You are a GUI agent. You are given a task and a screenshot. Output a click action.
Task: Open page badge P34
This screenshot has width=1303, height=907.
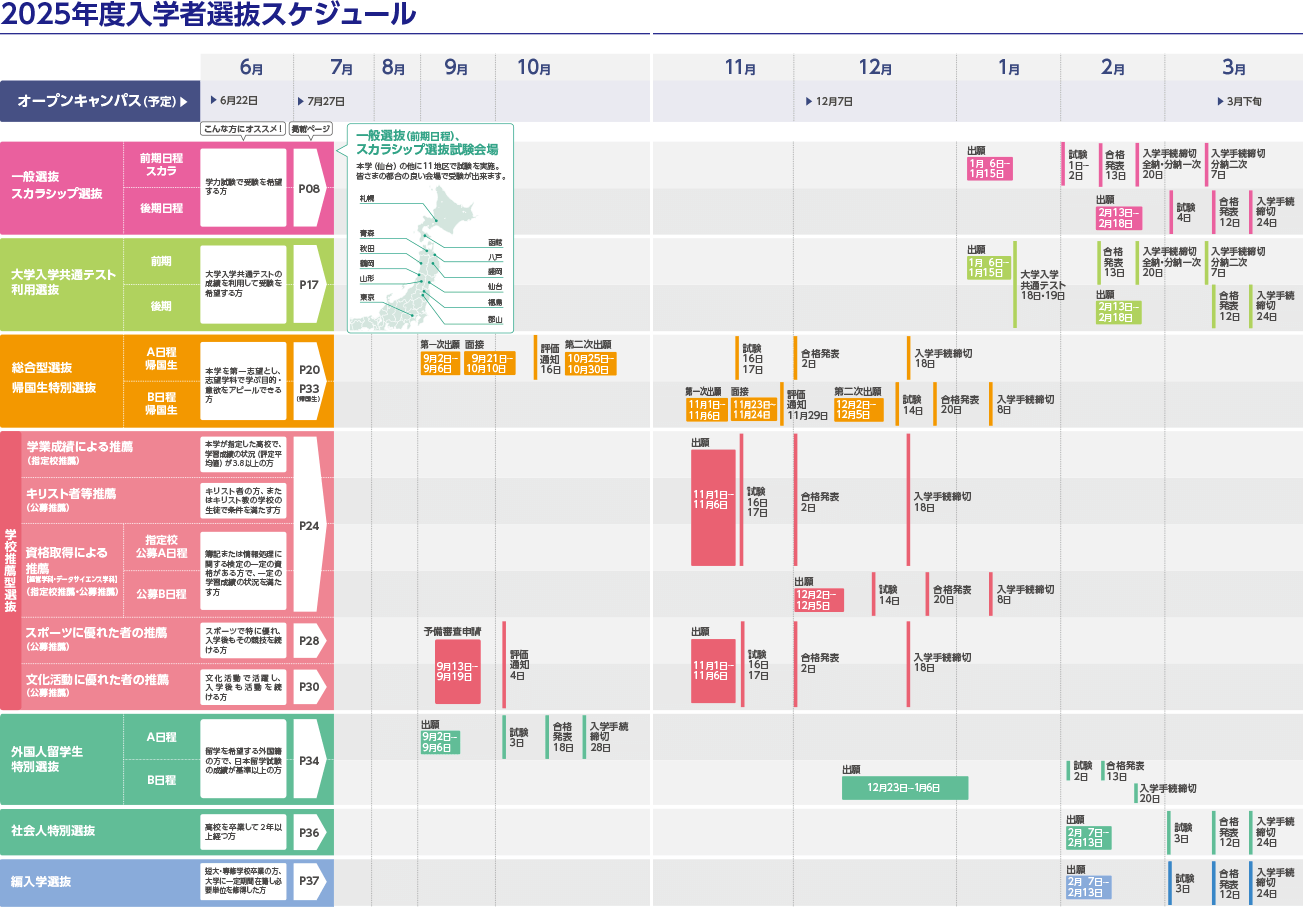click(x=310, y=760)
